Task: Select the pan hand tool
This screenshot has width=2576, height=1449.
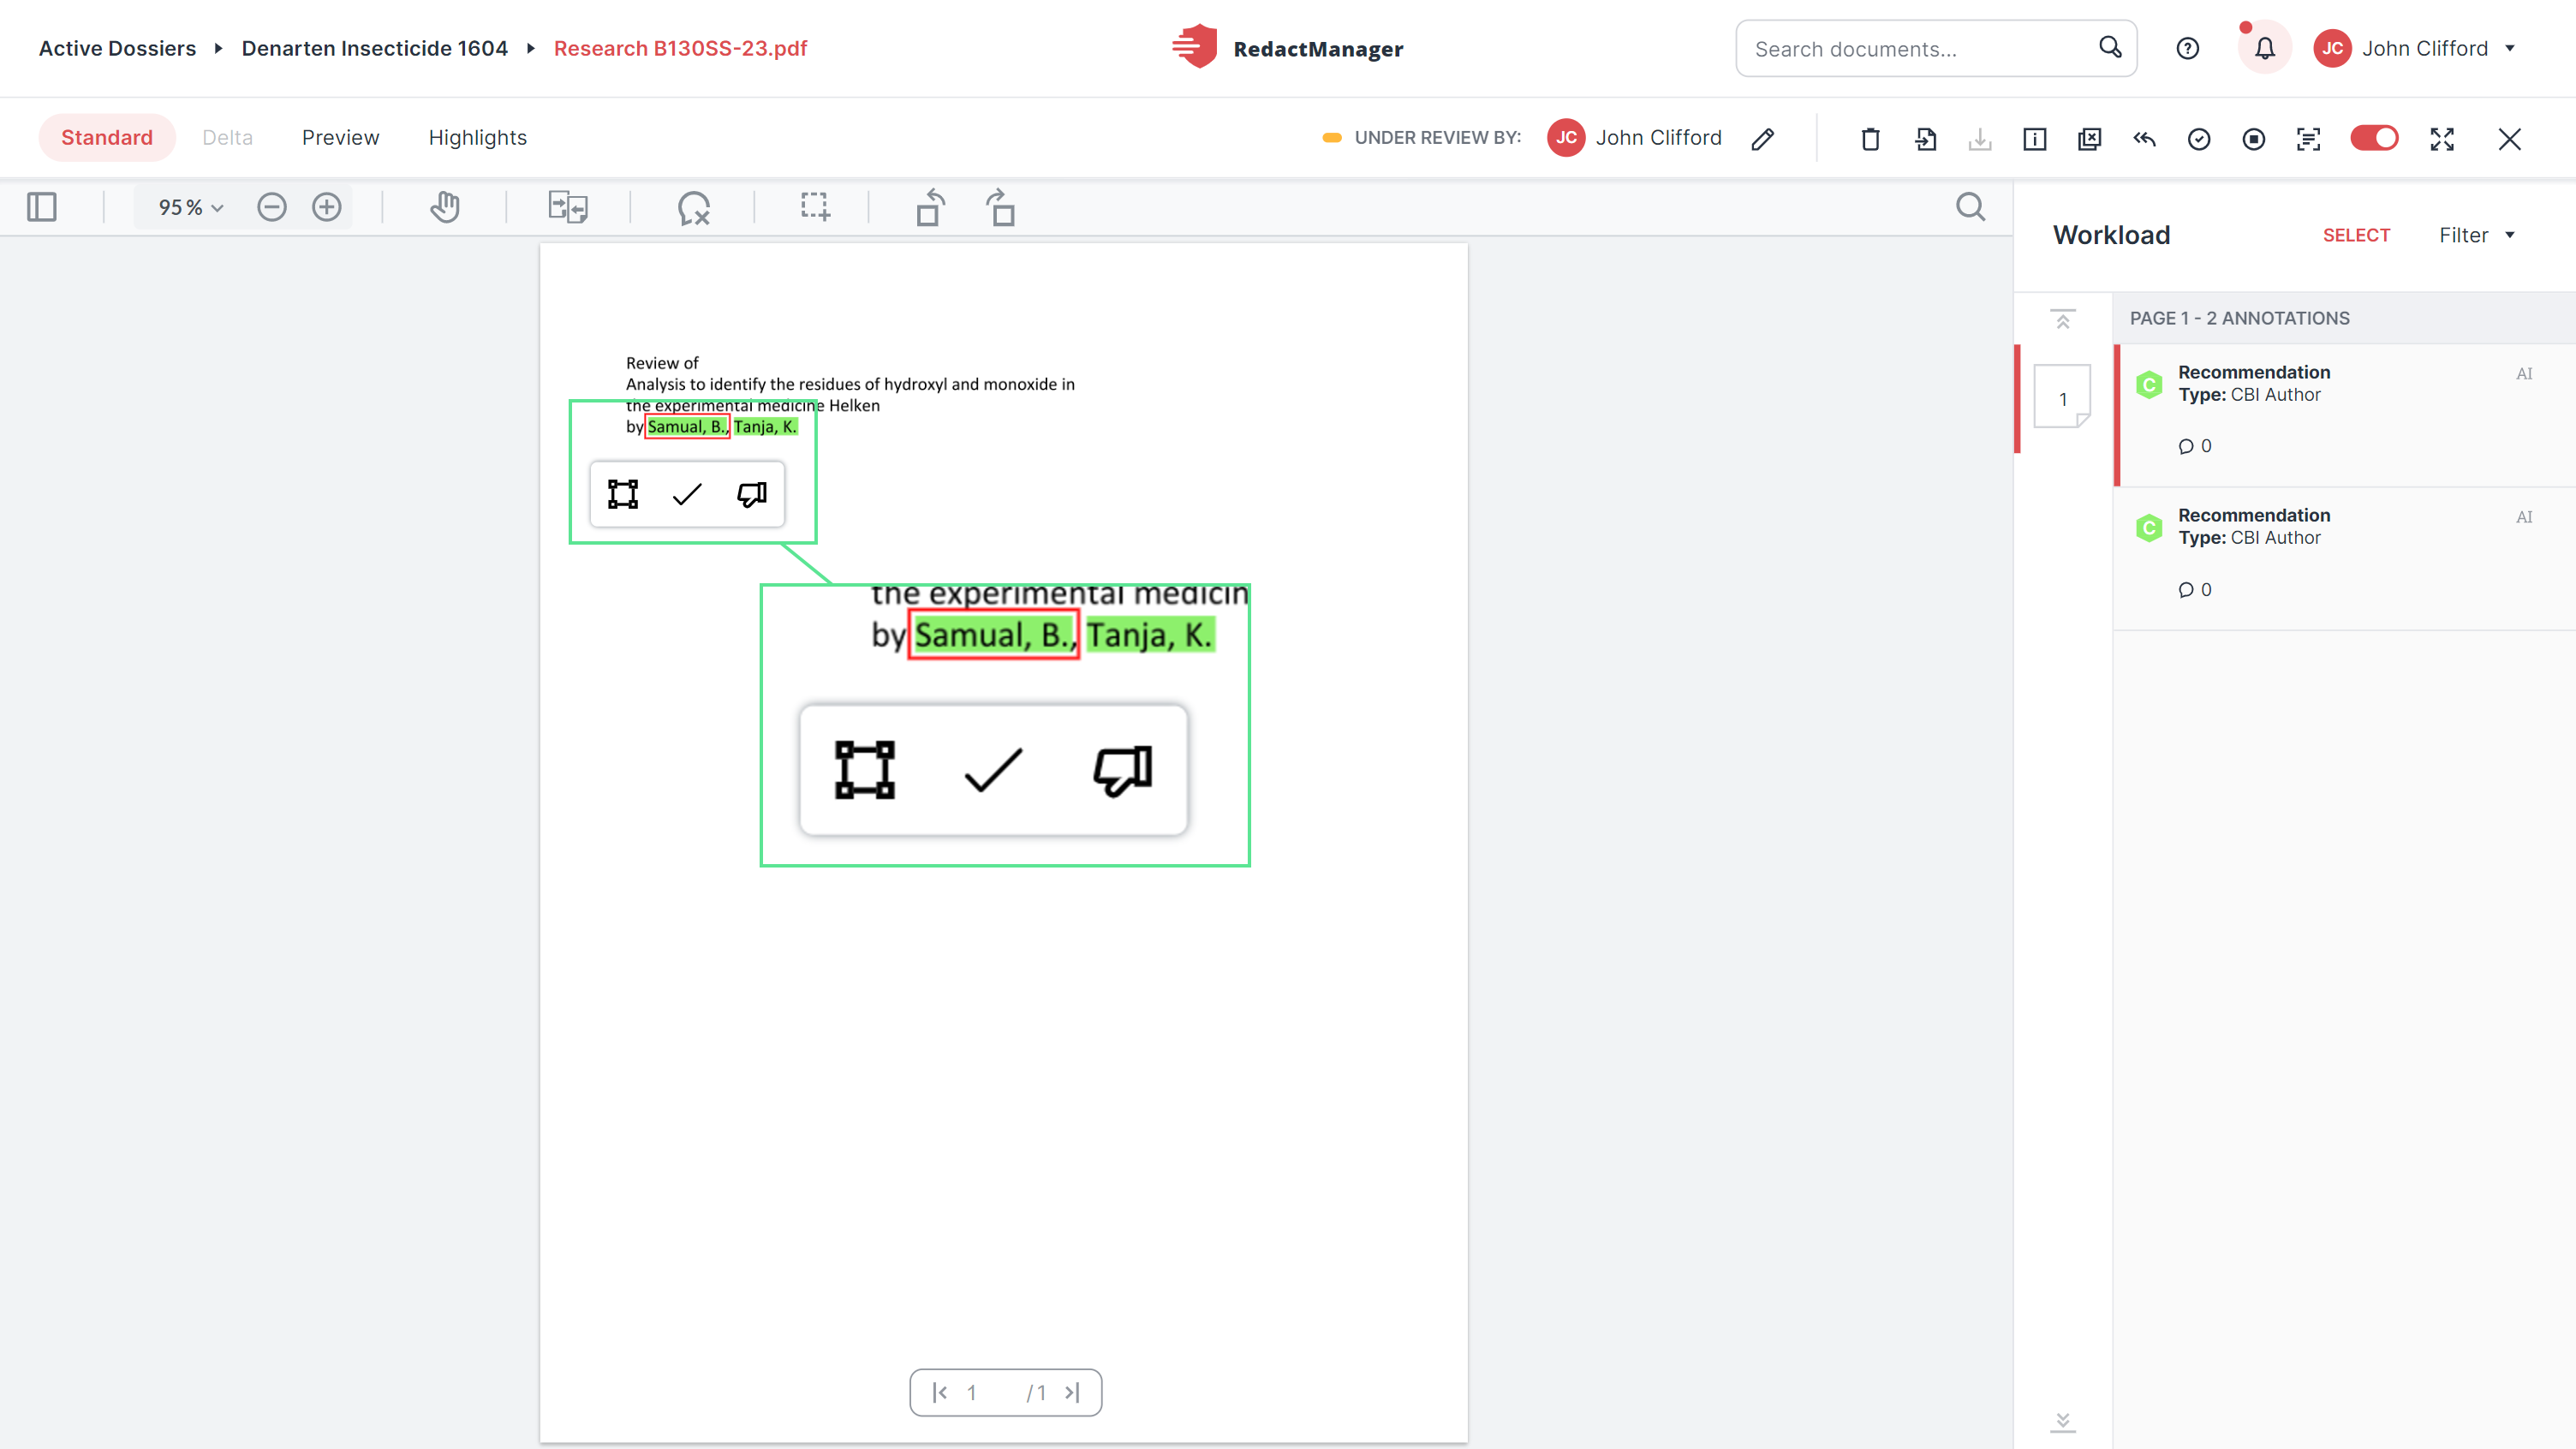Action: point(445,207)
